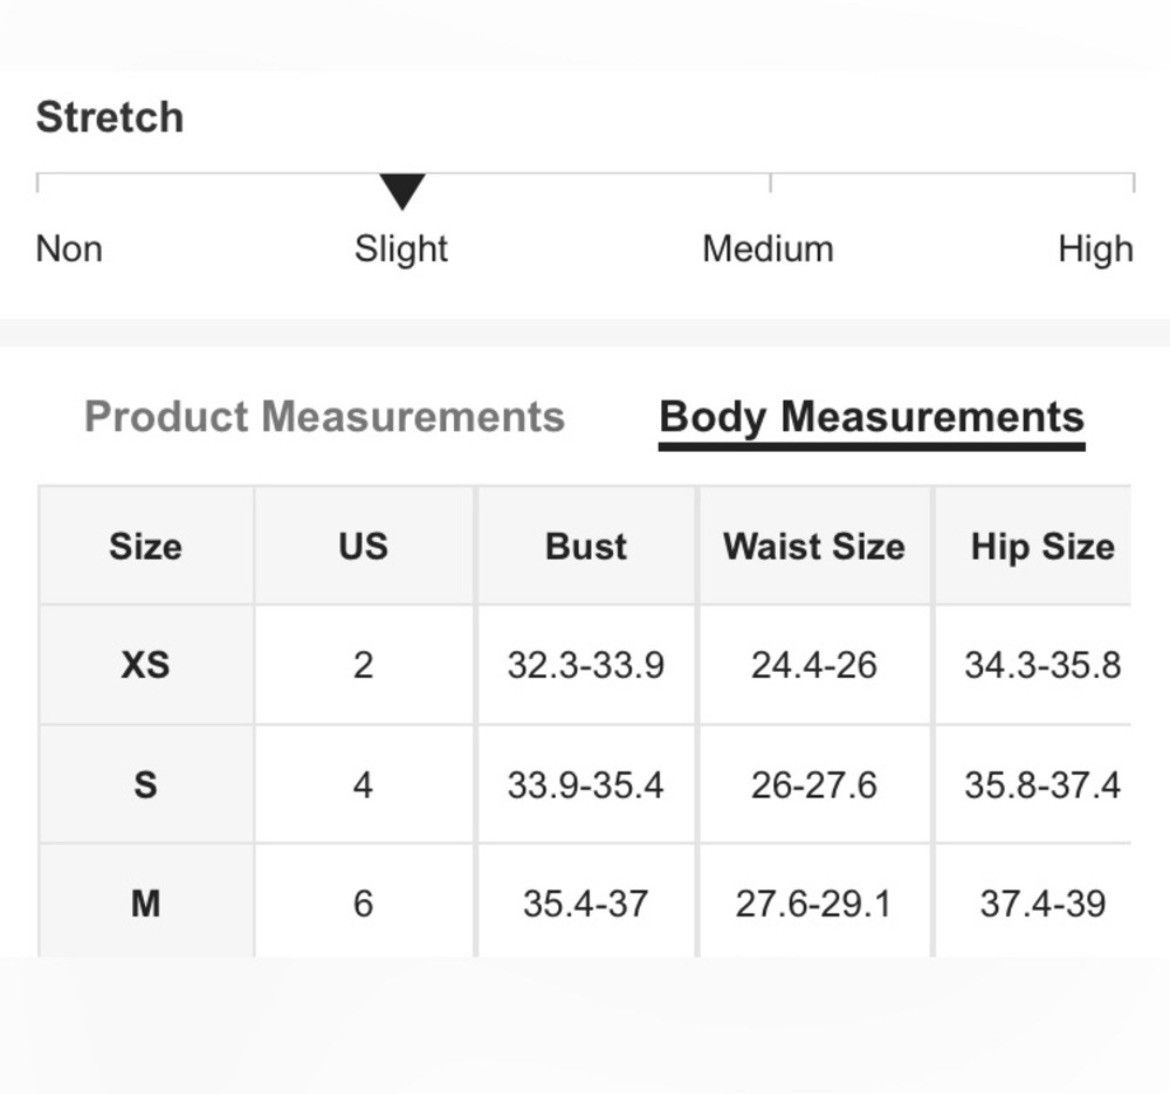Click the Slight stretch label
Screen dimensions: 1170x1094
[x=401, y=249]
